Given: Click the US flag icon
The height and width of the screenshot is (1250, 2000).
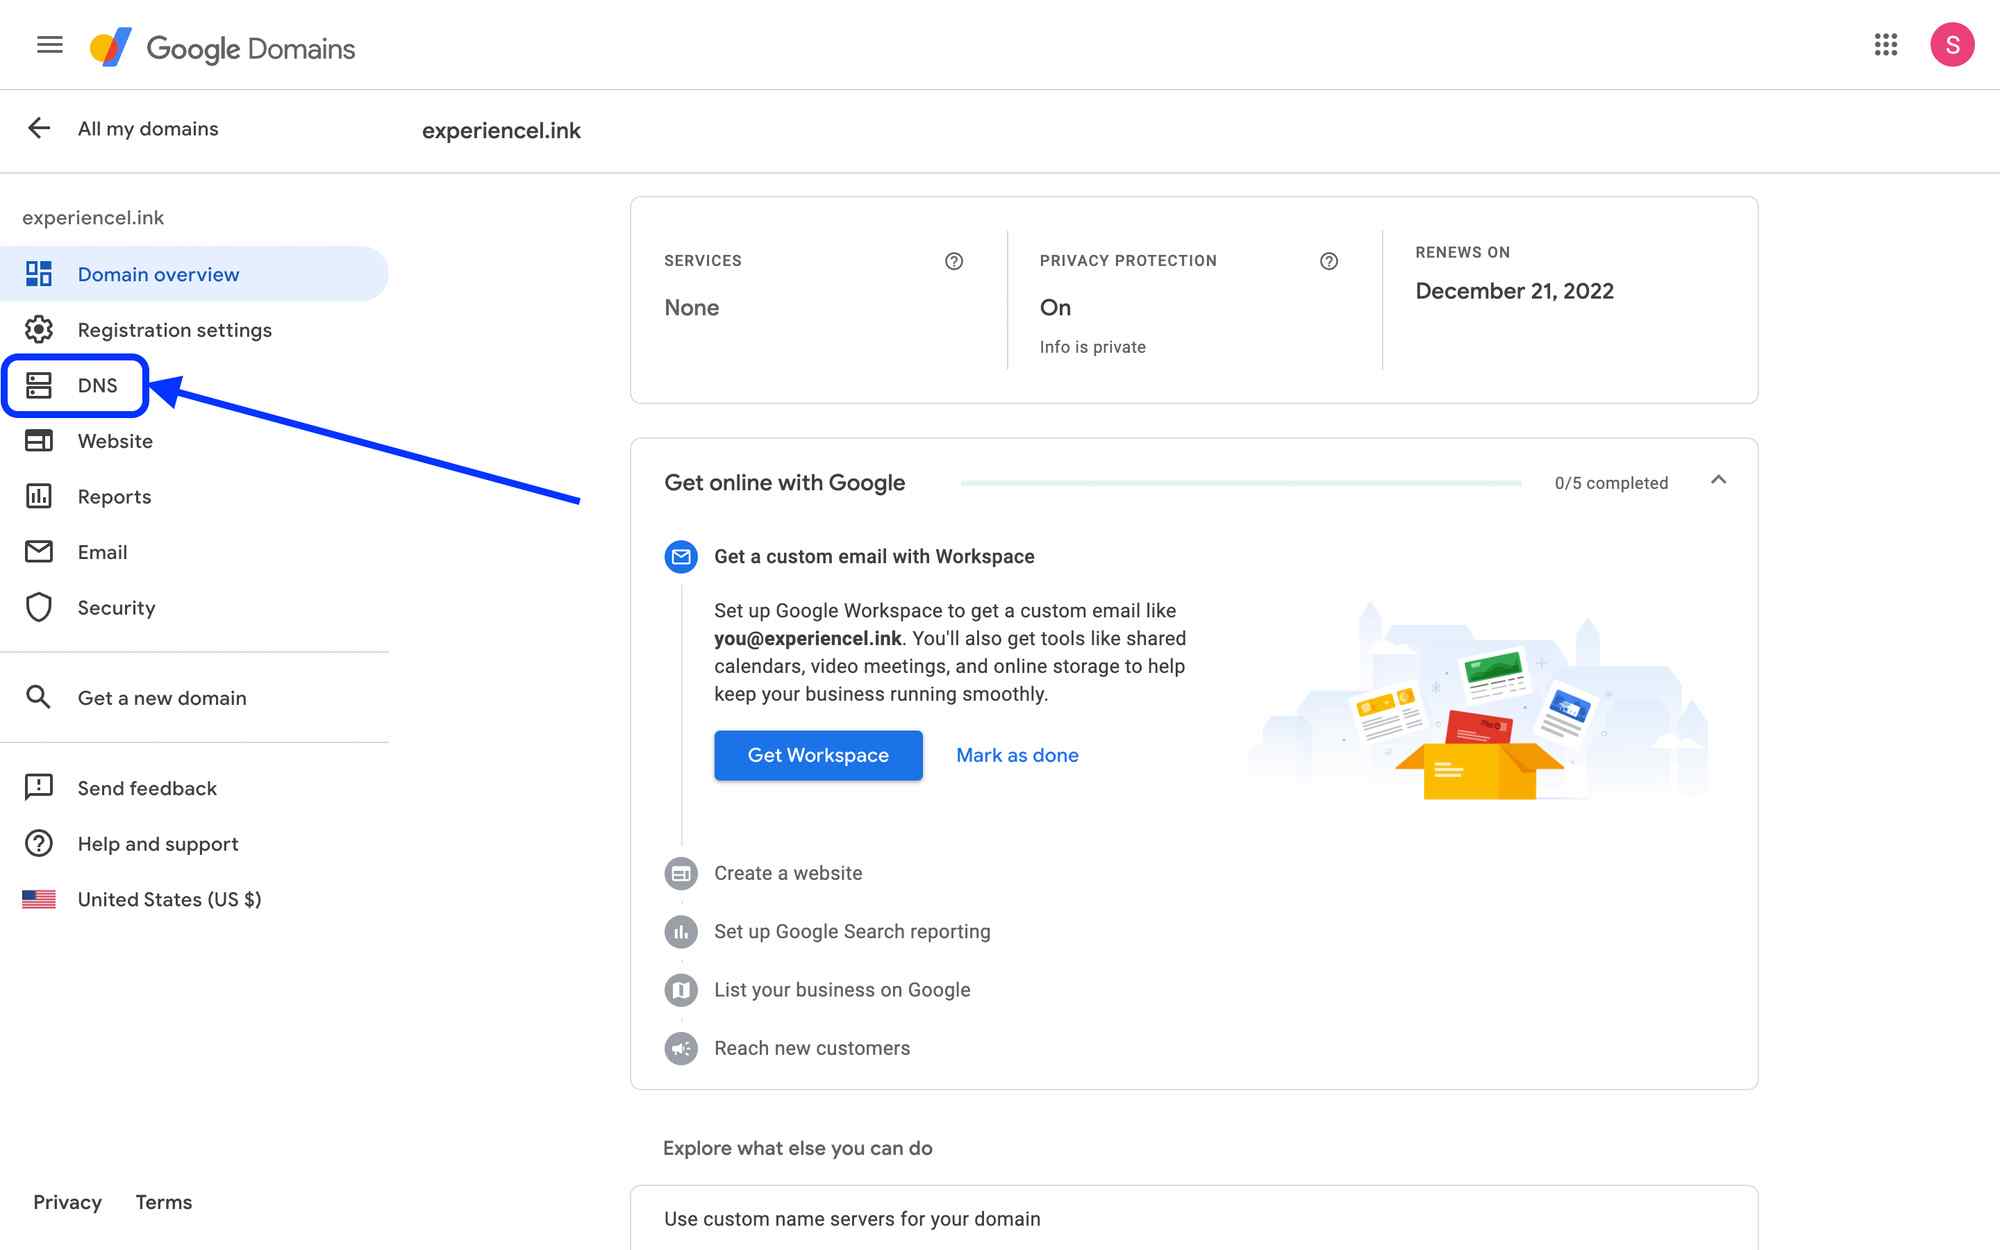Looking at the screenshot, I should (x=39, y=899).
